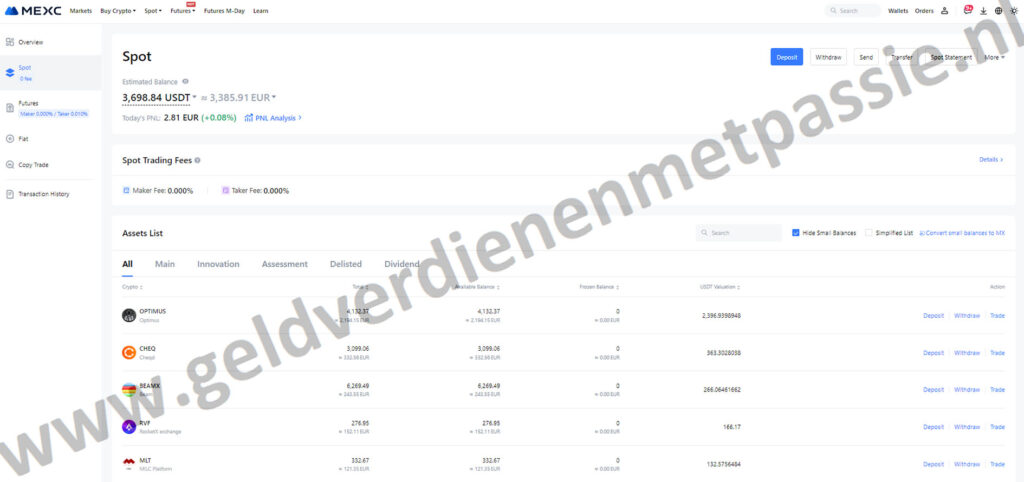This screenshot has height=482, width=1024.
Task: Open notifications with the 9+ badge
Action: (967, 10)
